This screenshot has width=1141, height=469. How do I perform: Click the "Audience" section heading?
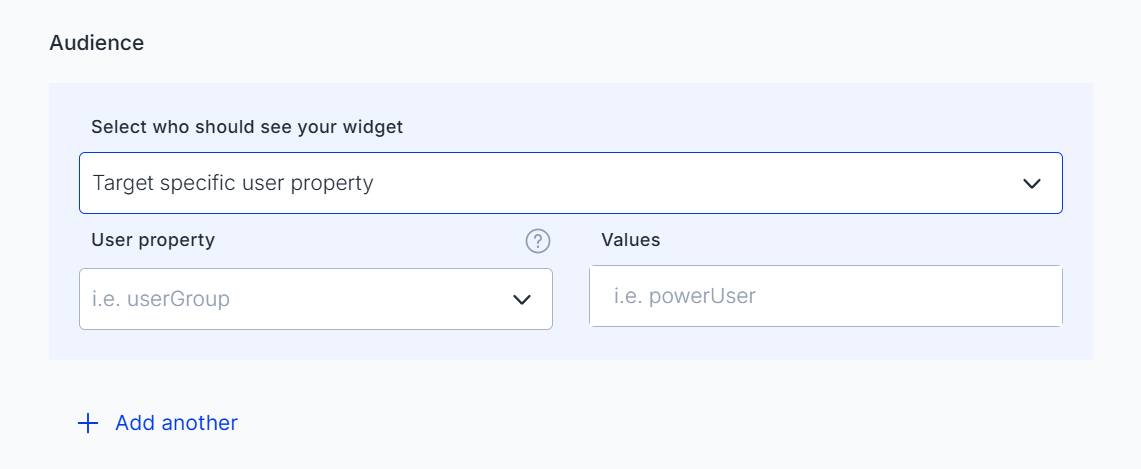coord(97,43)
